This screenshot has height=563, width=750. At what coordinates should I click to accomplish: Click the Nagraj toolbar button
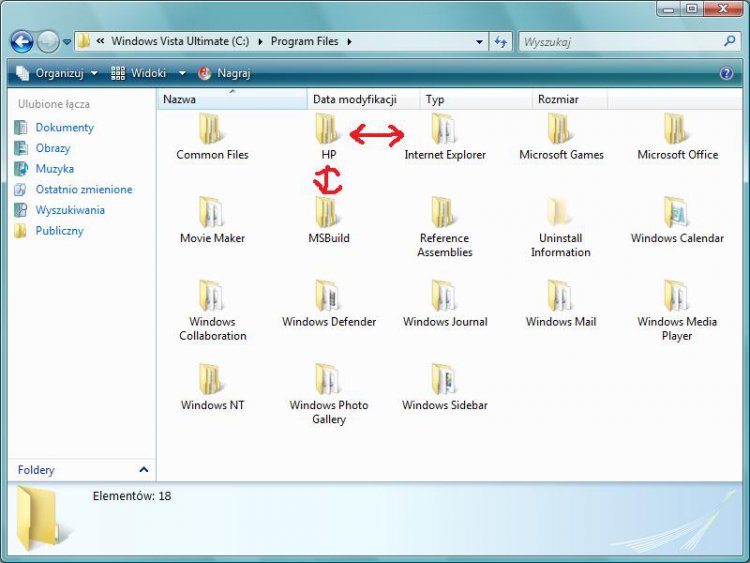coord(224,73)
